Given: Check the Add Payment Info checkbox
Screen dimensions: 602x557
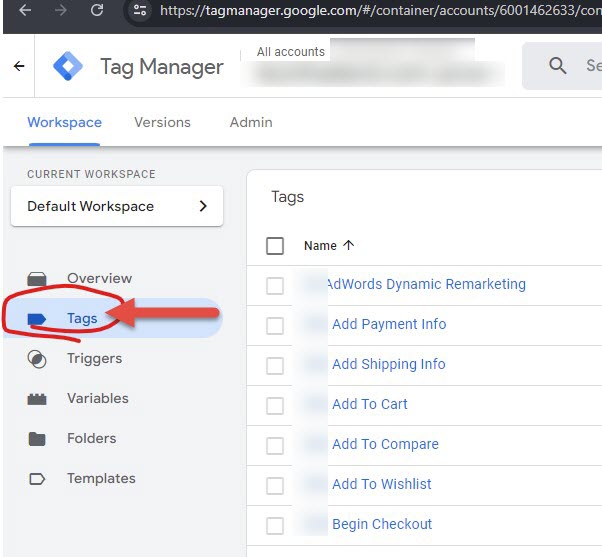Looking at the screenshot, I should point(275,325).
